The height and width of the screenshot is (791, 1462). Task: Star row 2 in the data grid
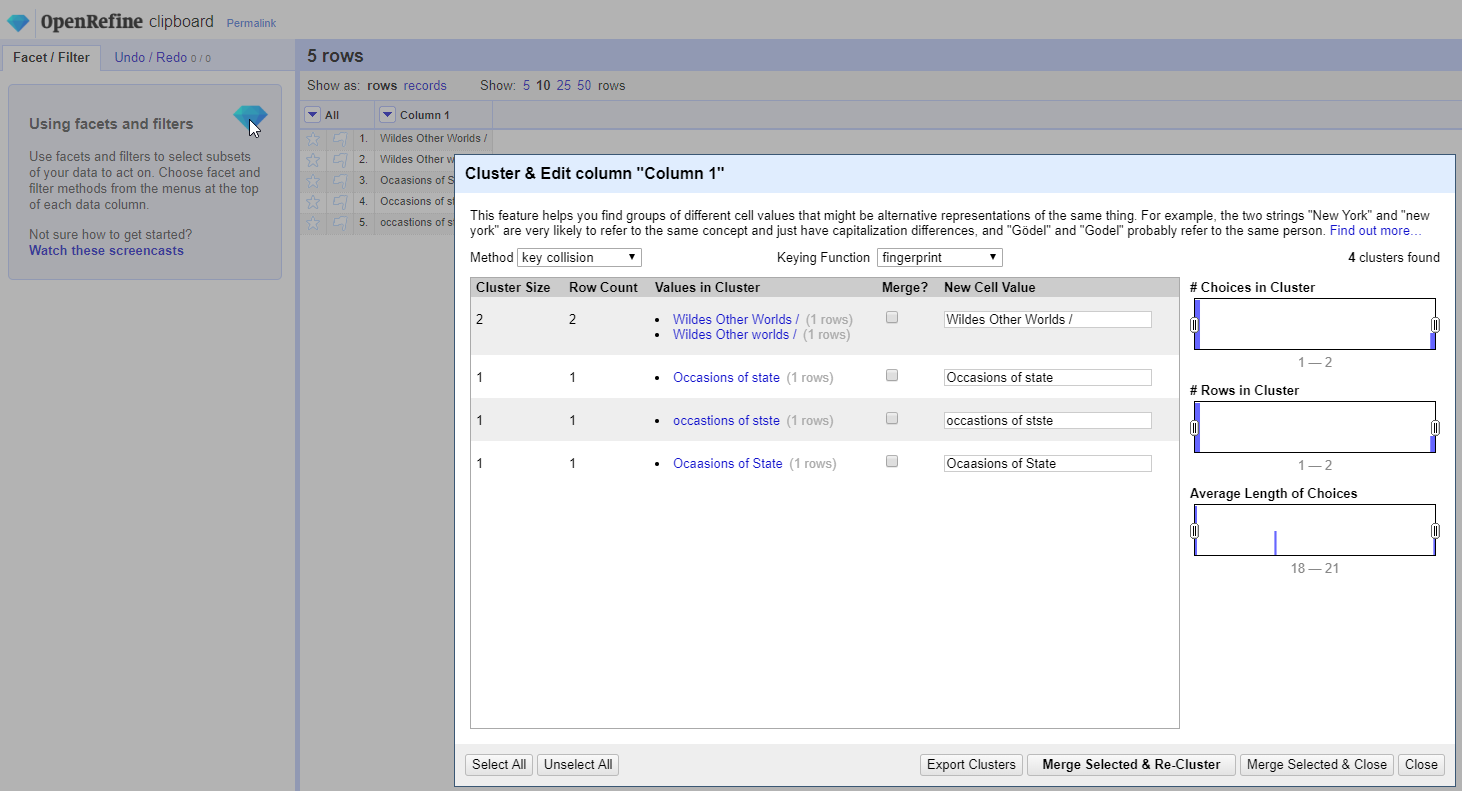313,160
